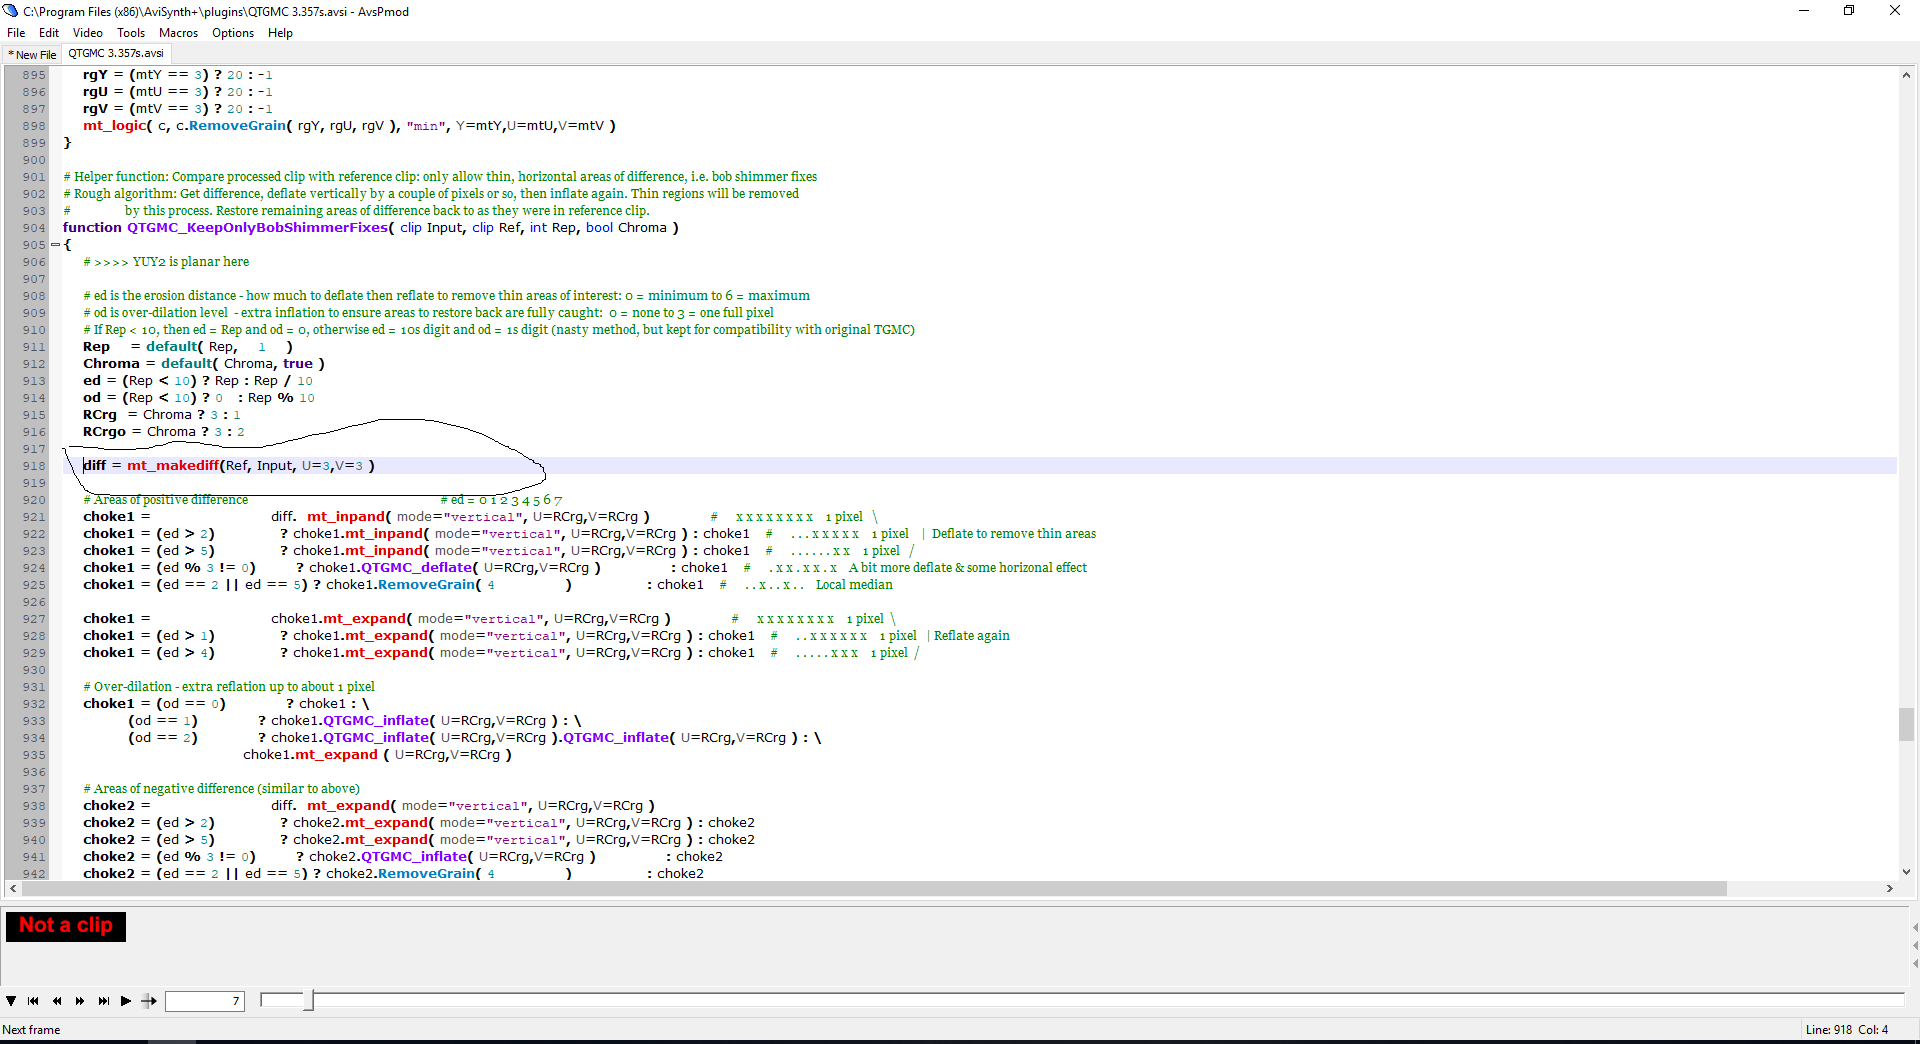Viewport: 1920px width, 1044px height.
Task: Select the QTGMC 3.357s.avsi tab
Action: 116,54
